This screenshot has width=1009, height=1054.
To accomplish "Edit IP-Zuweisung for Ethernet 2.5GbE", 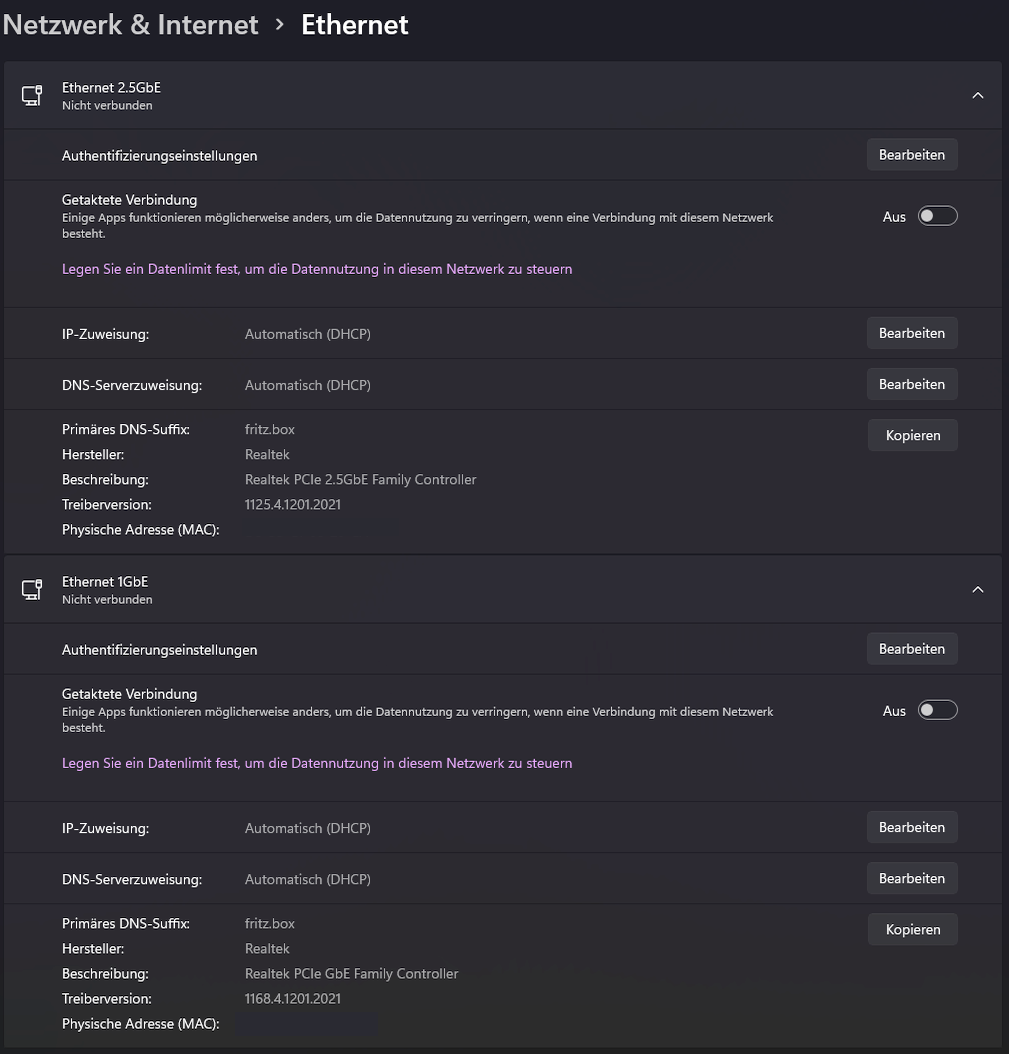I will point(912,333).
